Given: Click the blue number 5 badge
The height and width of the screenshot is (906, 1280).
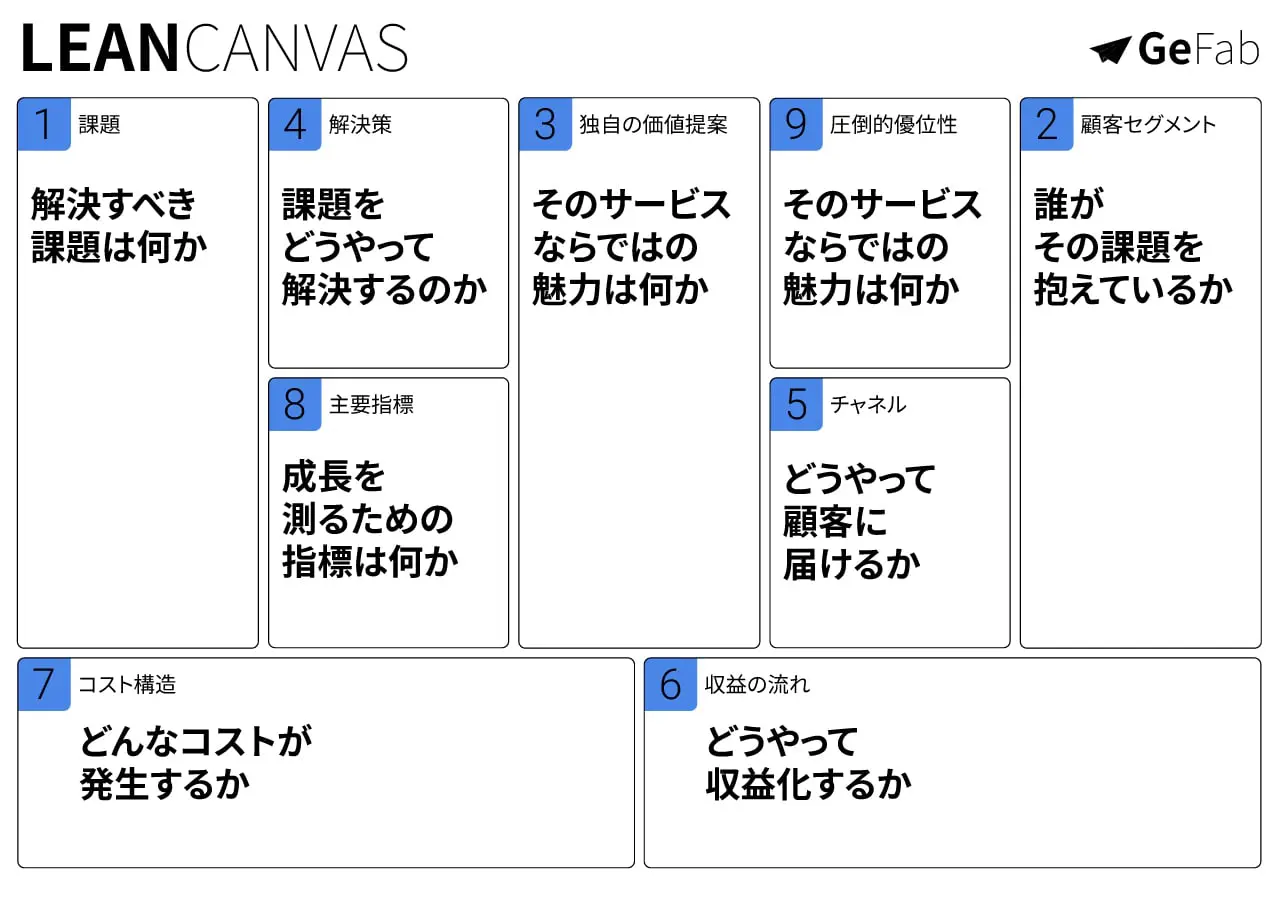Looking at the screenshot, I should [x=796, y=405].
